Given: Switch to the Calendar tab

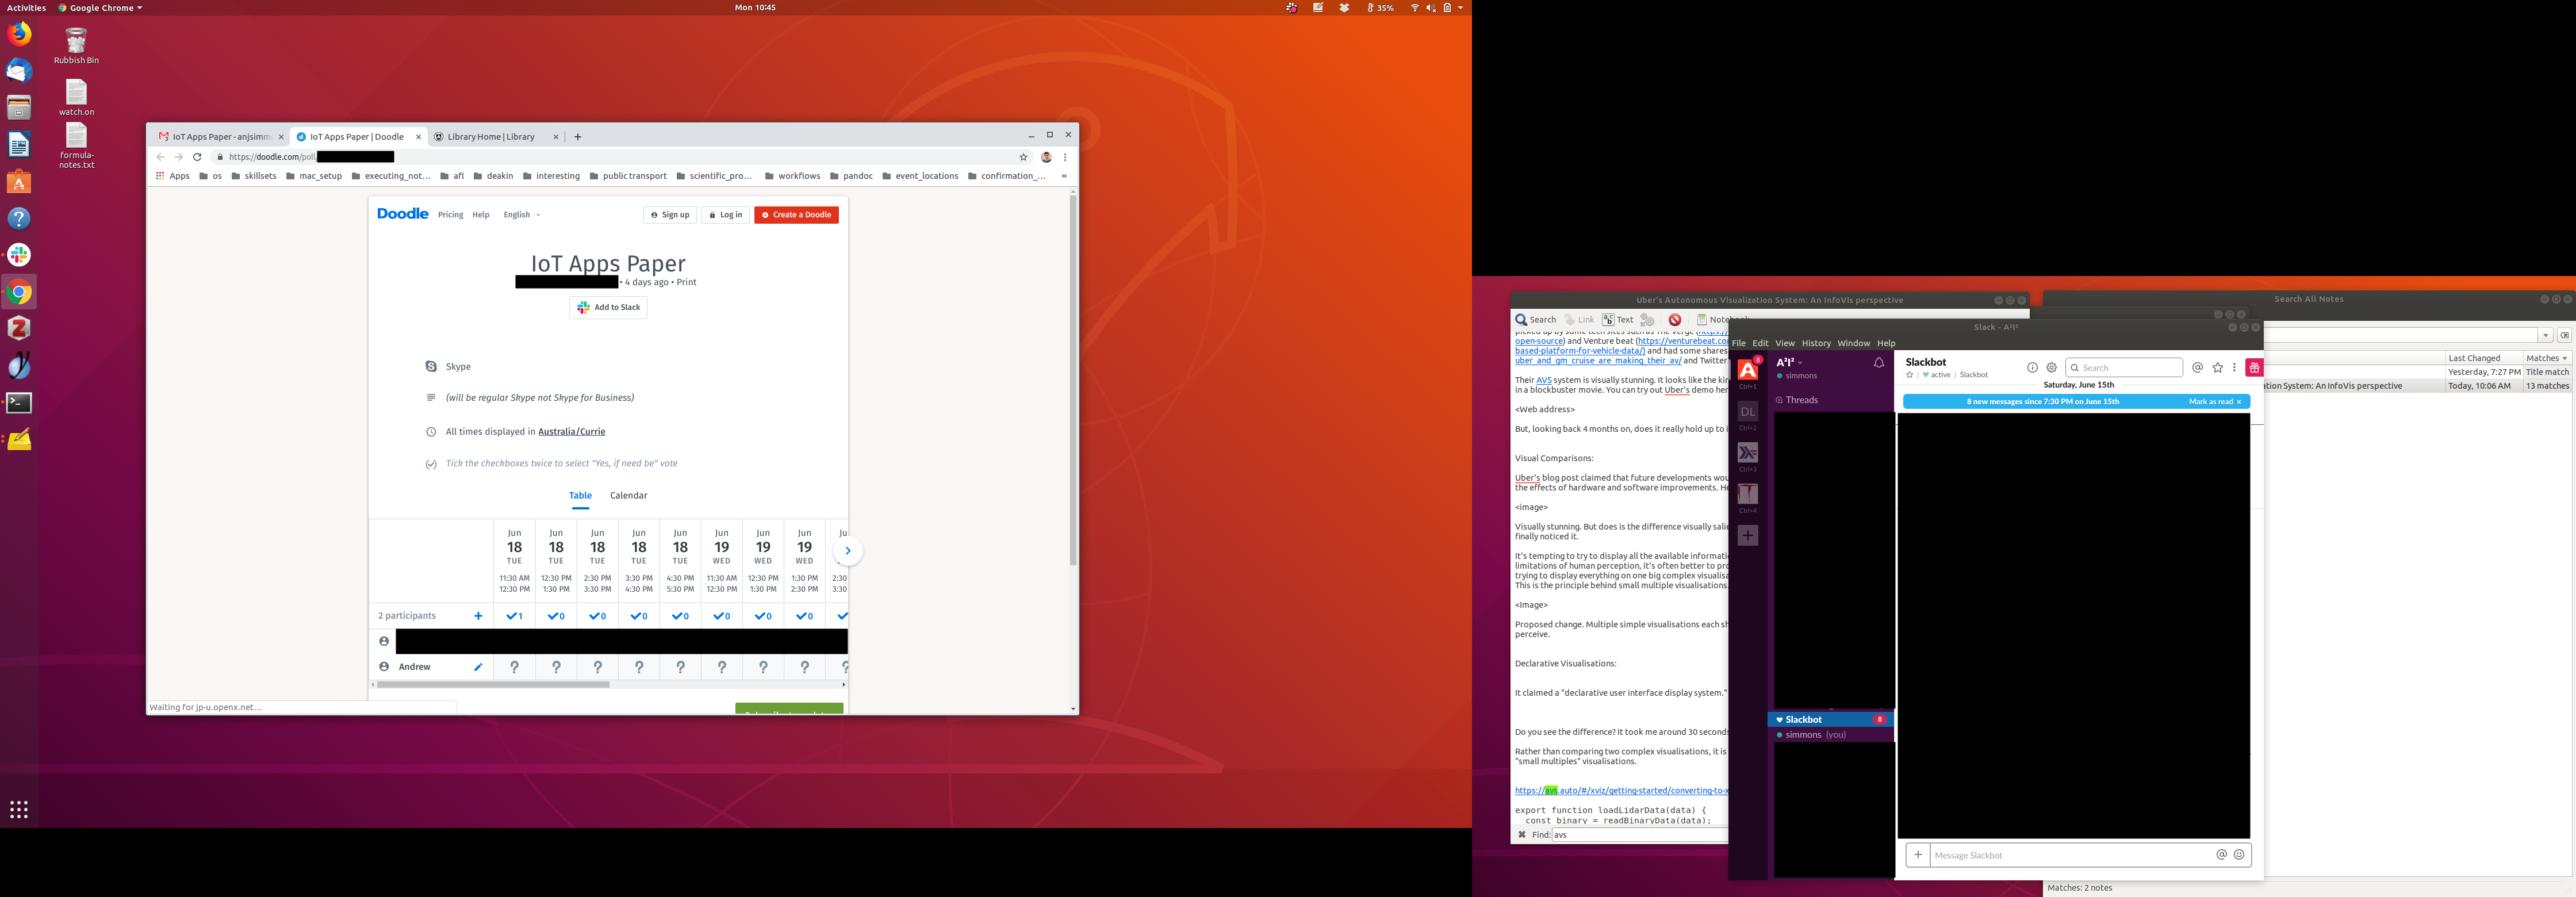Looking at the screenshot, I should 628,496.
